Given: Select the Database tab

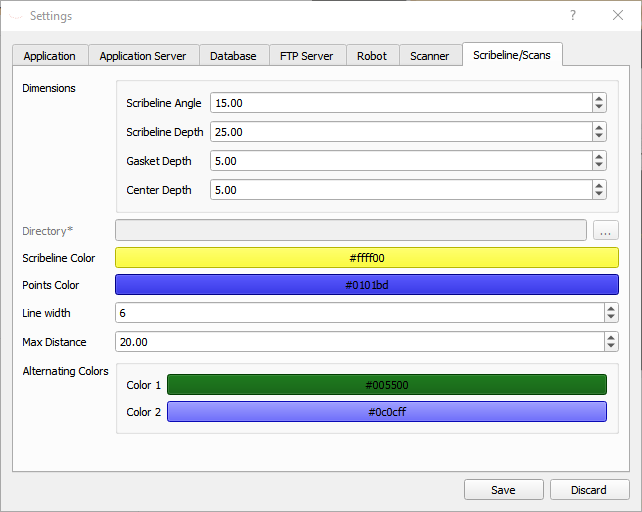Looking at the screenshot, I should pos(233,56).
